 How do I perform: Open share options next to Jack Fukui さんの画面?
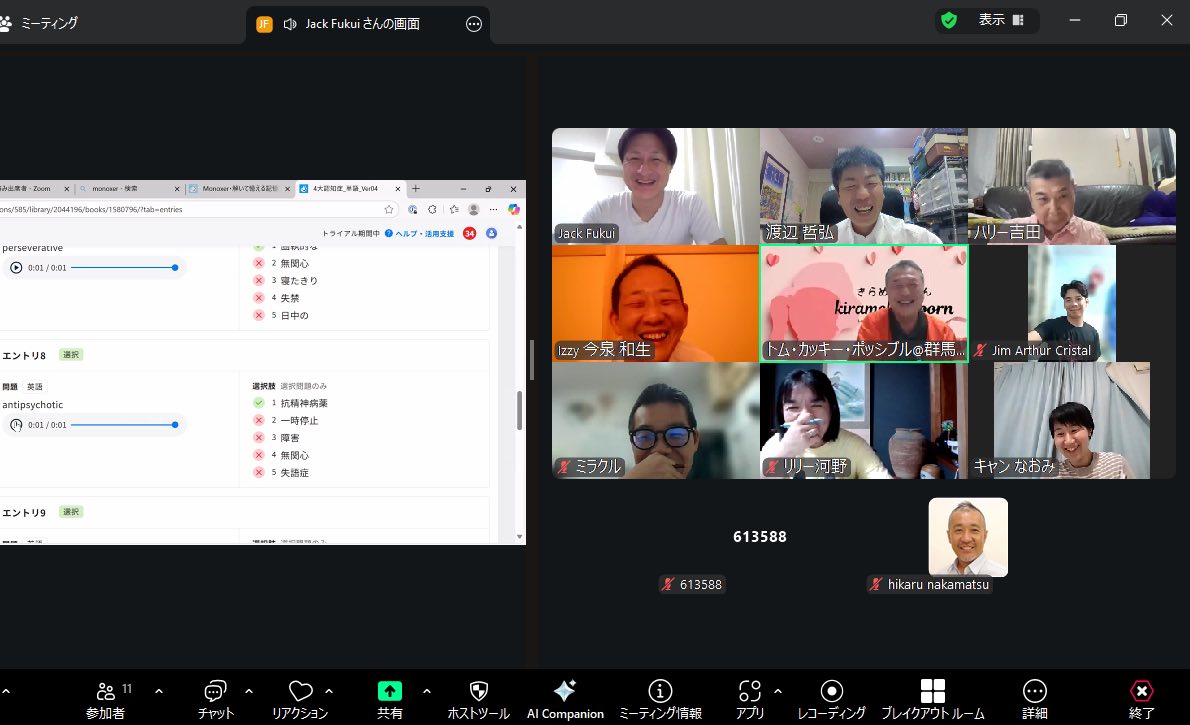point(474,24)
